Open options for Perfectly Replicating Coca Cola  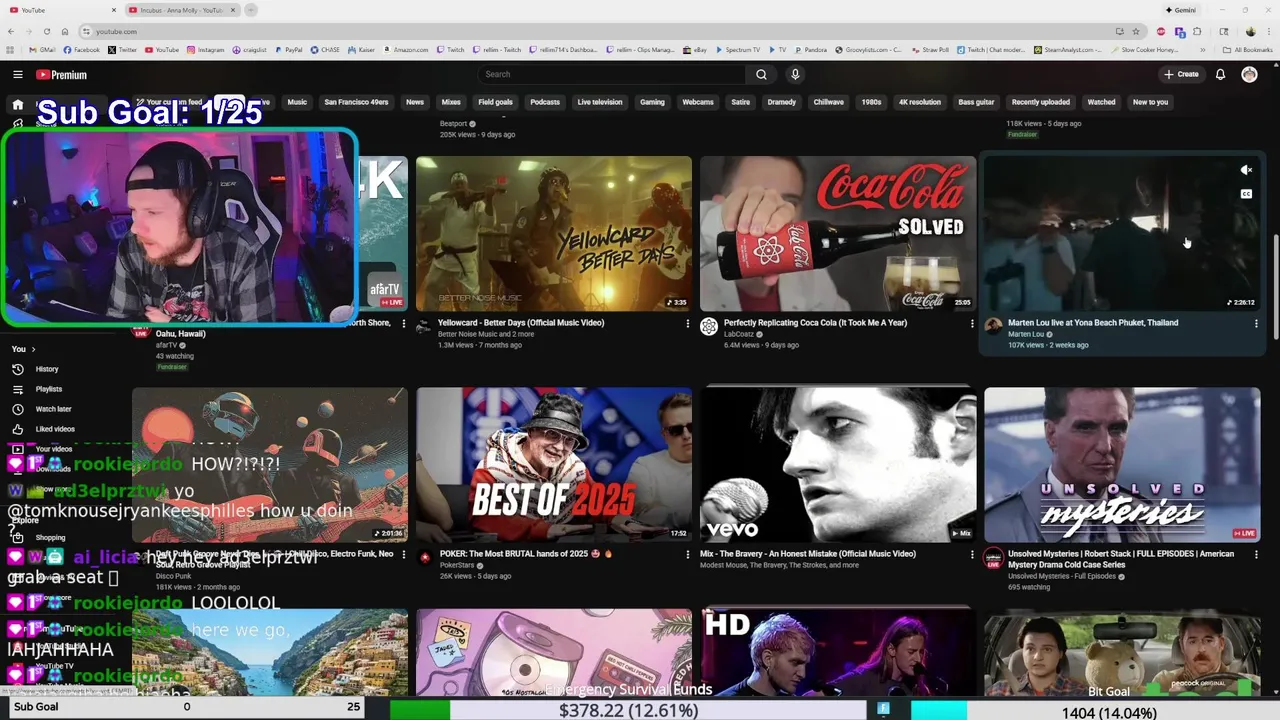coord(972,324)
